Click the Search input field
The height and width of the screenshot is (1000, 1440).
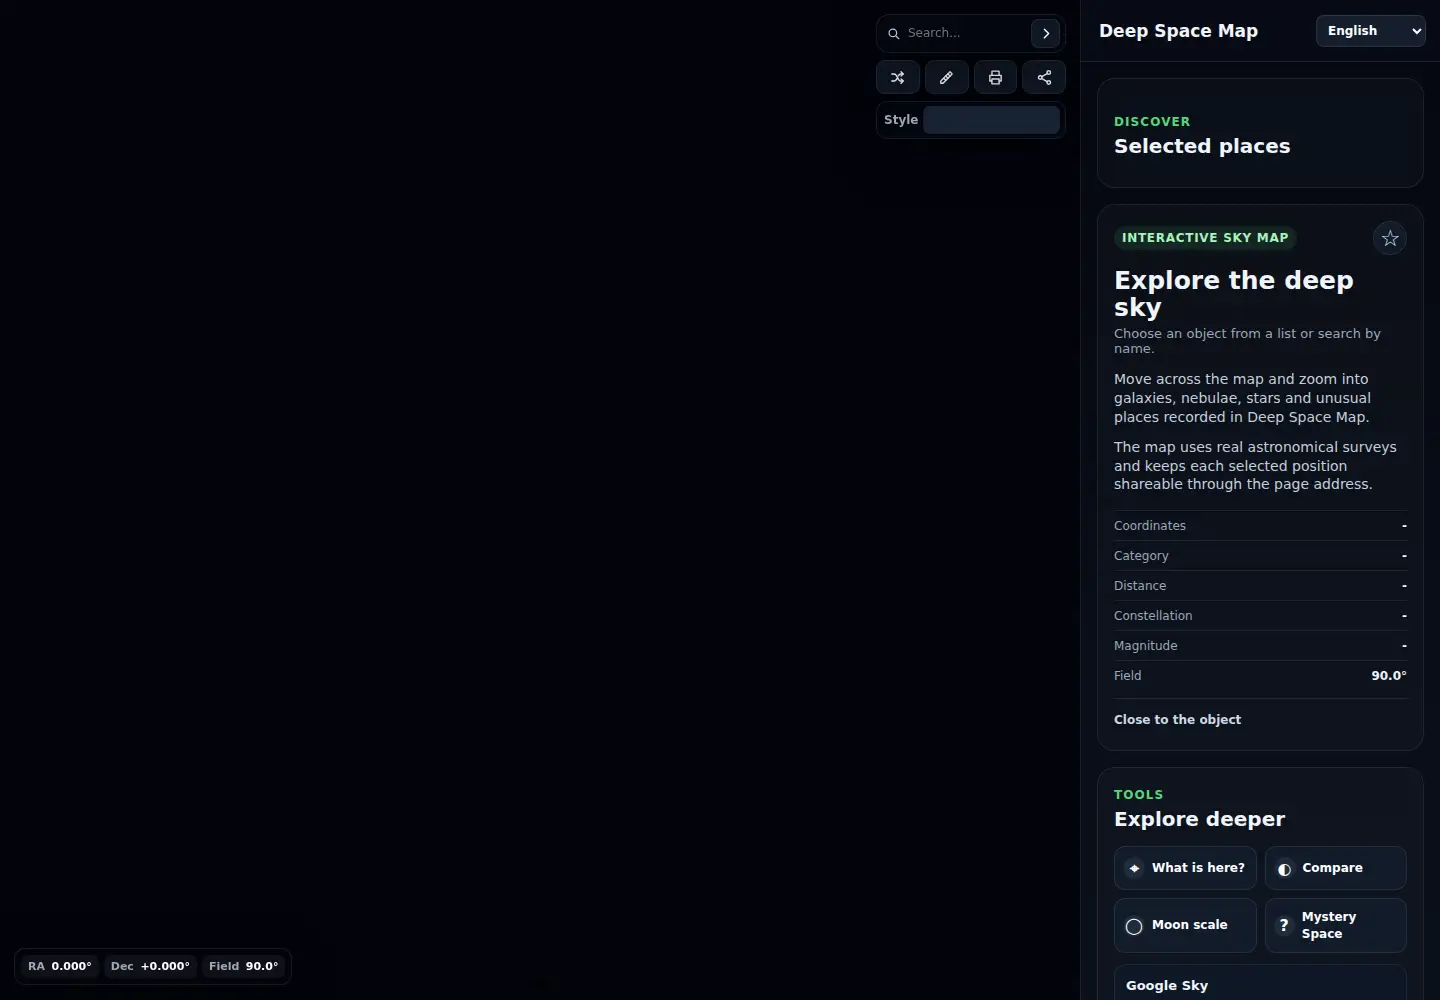(x=965, y=33)
